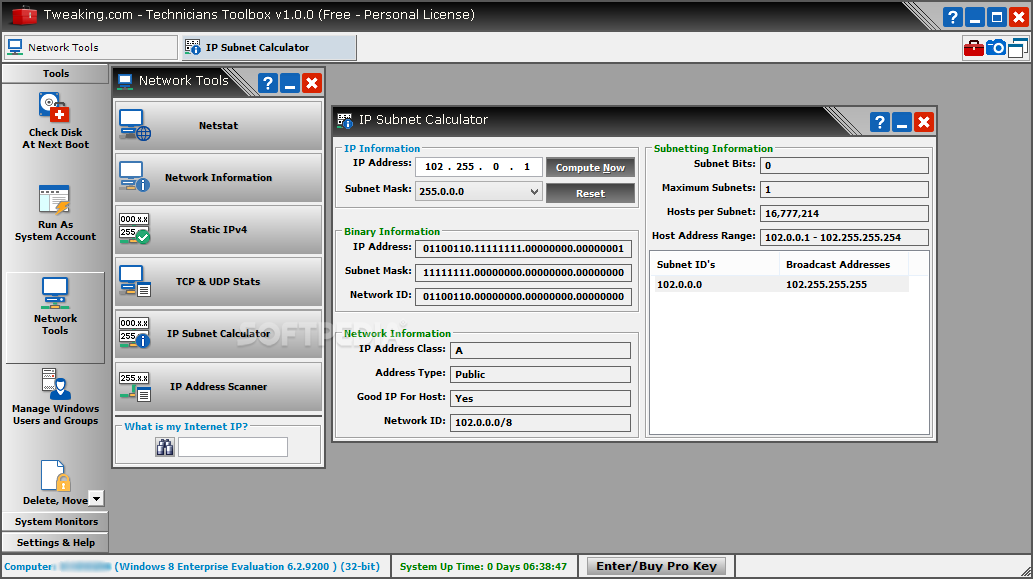Viewport: 1033px width, 579px height.
Task: Launch Run As System Account tool
Action: click(x=55, y=213)
